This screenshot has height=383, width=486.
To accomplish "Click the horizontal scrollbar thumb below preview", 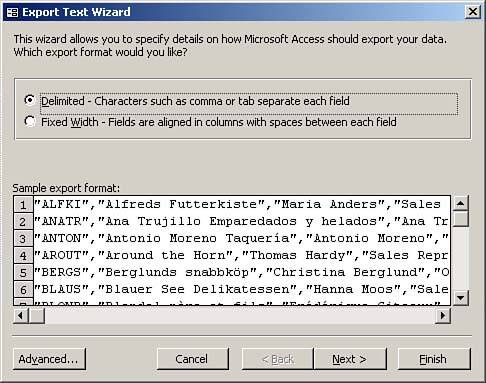I will pos(37,315).
